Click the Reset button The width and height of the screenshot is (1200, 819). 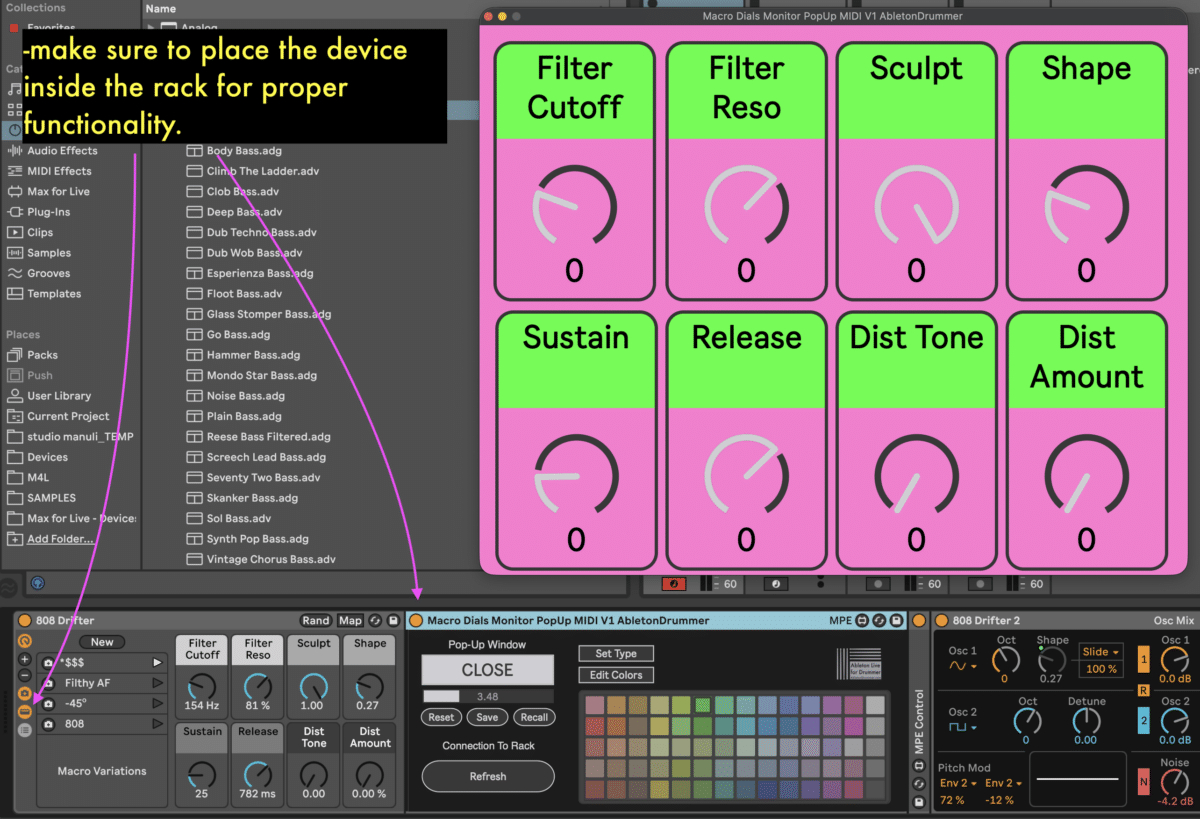(441, 717)
